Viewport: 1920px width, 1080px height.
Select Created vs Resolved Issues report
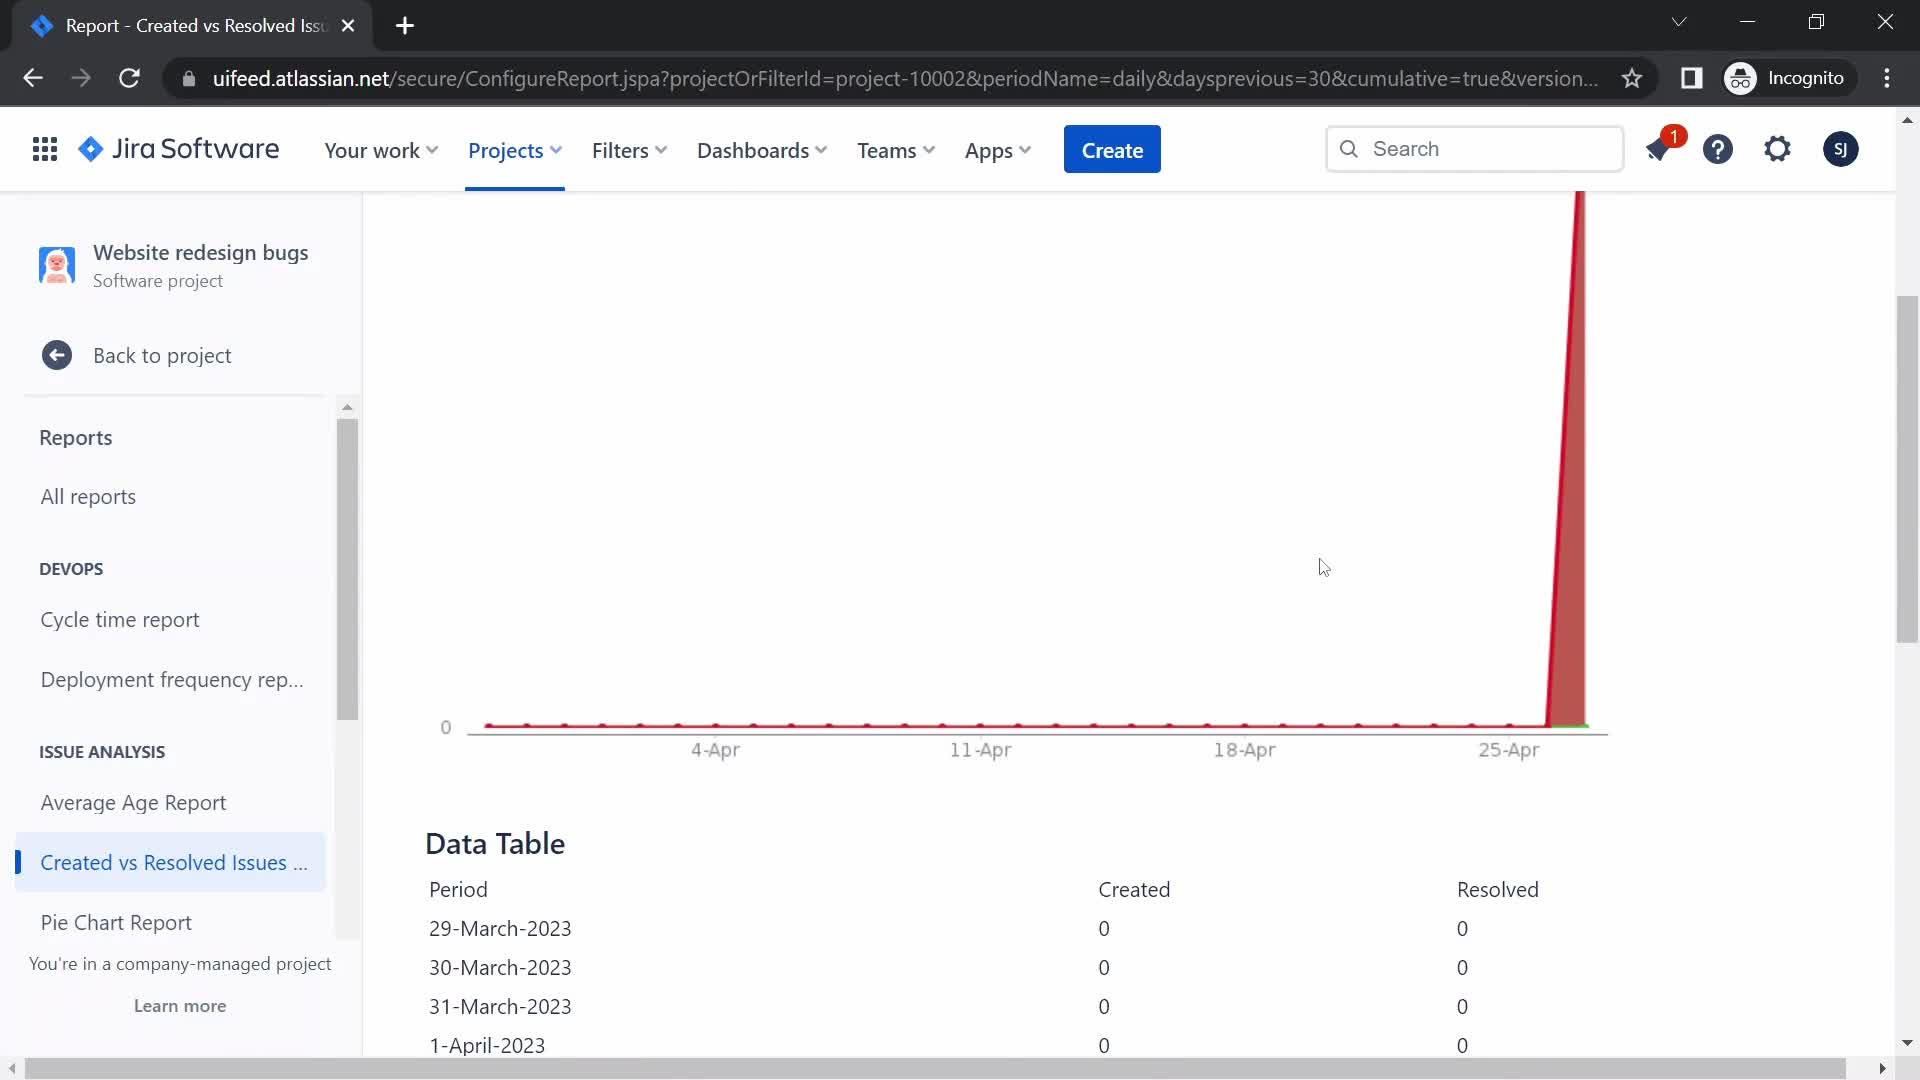point(172,862)
